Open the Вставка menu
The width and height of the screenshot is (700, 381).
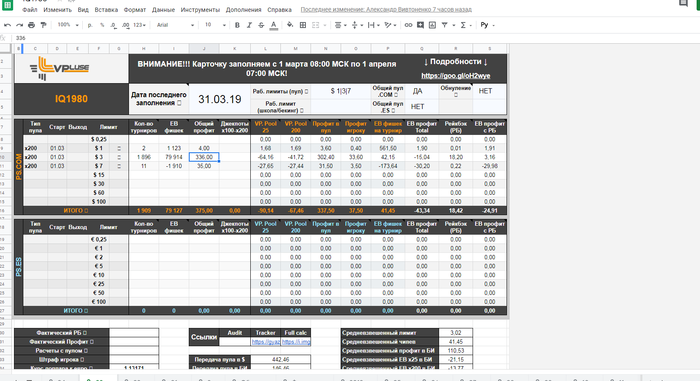(106, 9)
